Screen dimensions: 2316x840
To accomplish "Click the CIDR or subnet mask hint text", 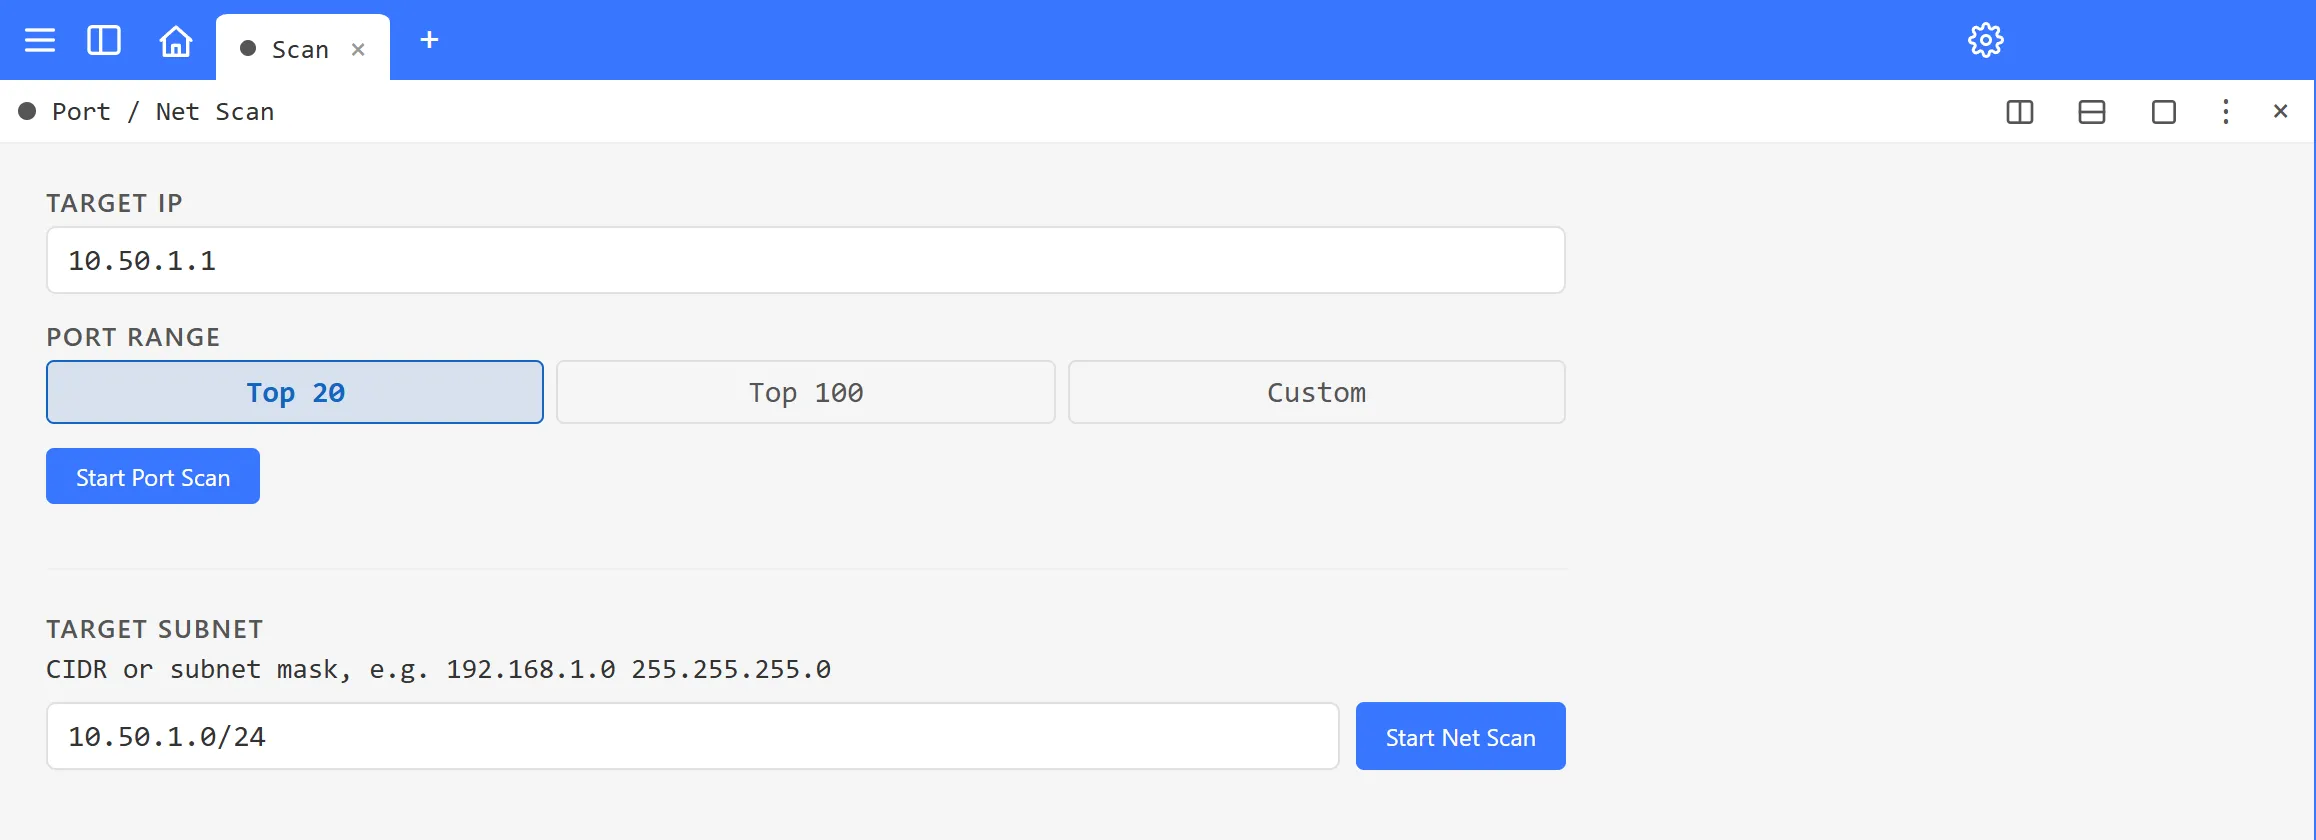I will tap(438, 669).
